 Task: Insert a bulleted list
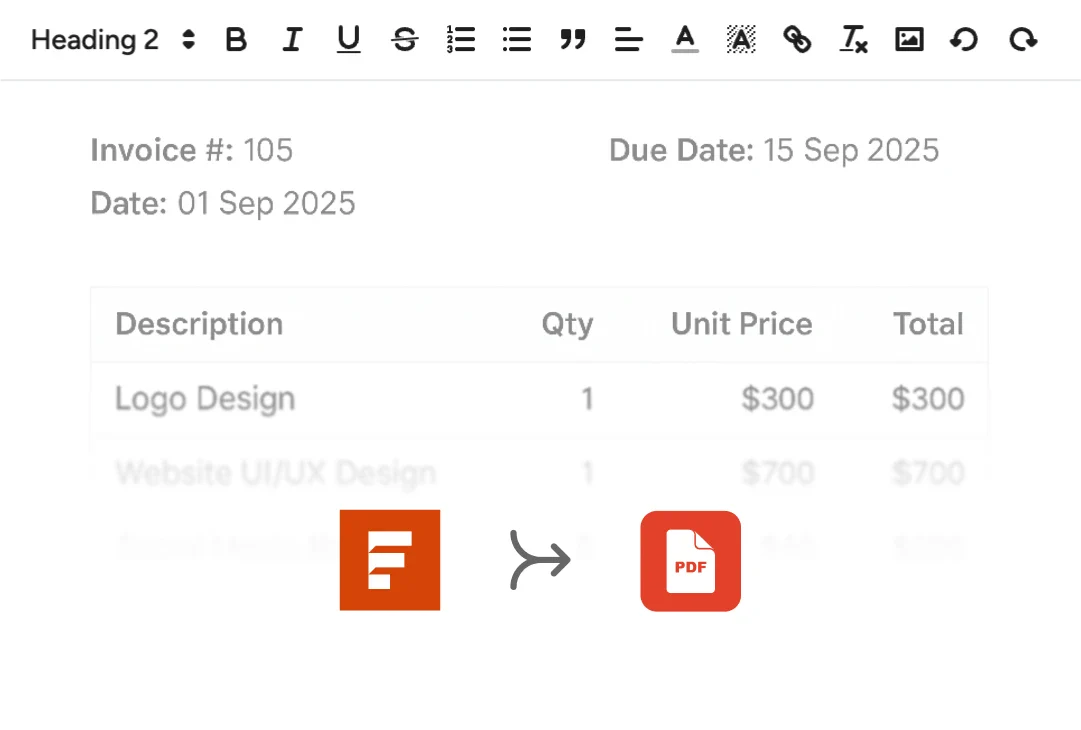pyautogui.click(x=517, y=40)
